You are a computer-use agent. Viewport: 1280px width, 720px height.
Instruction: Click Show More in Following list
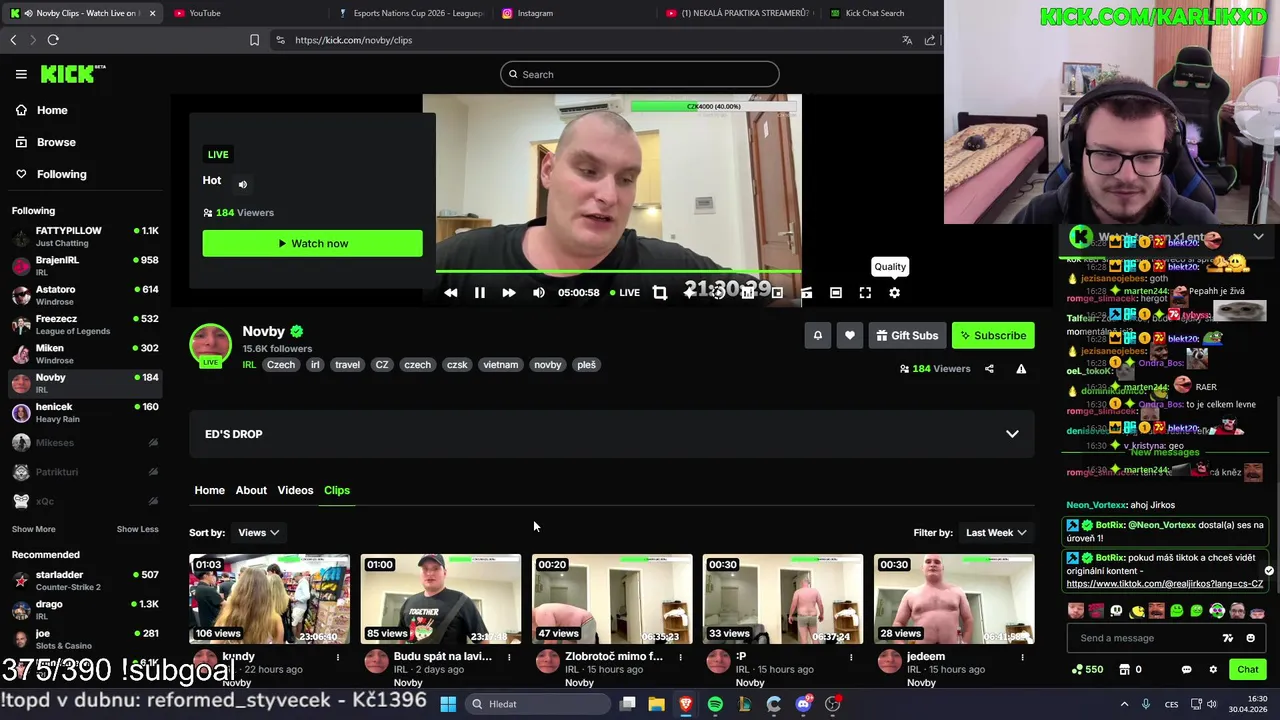pyautogui.click(x=34, y=529)
